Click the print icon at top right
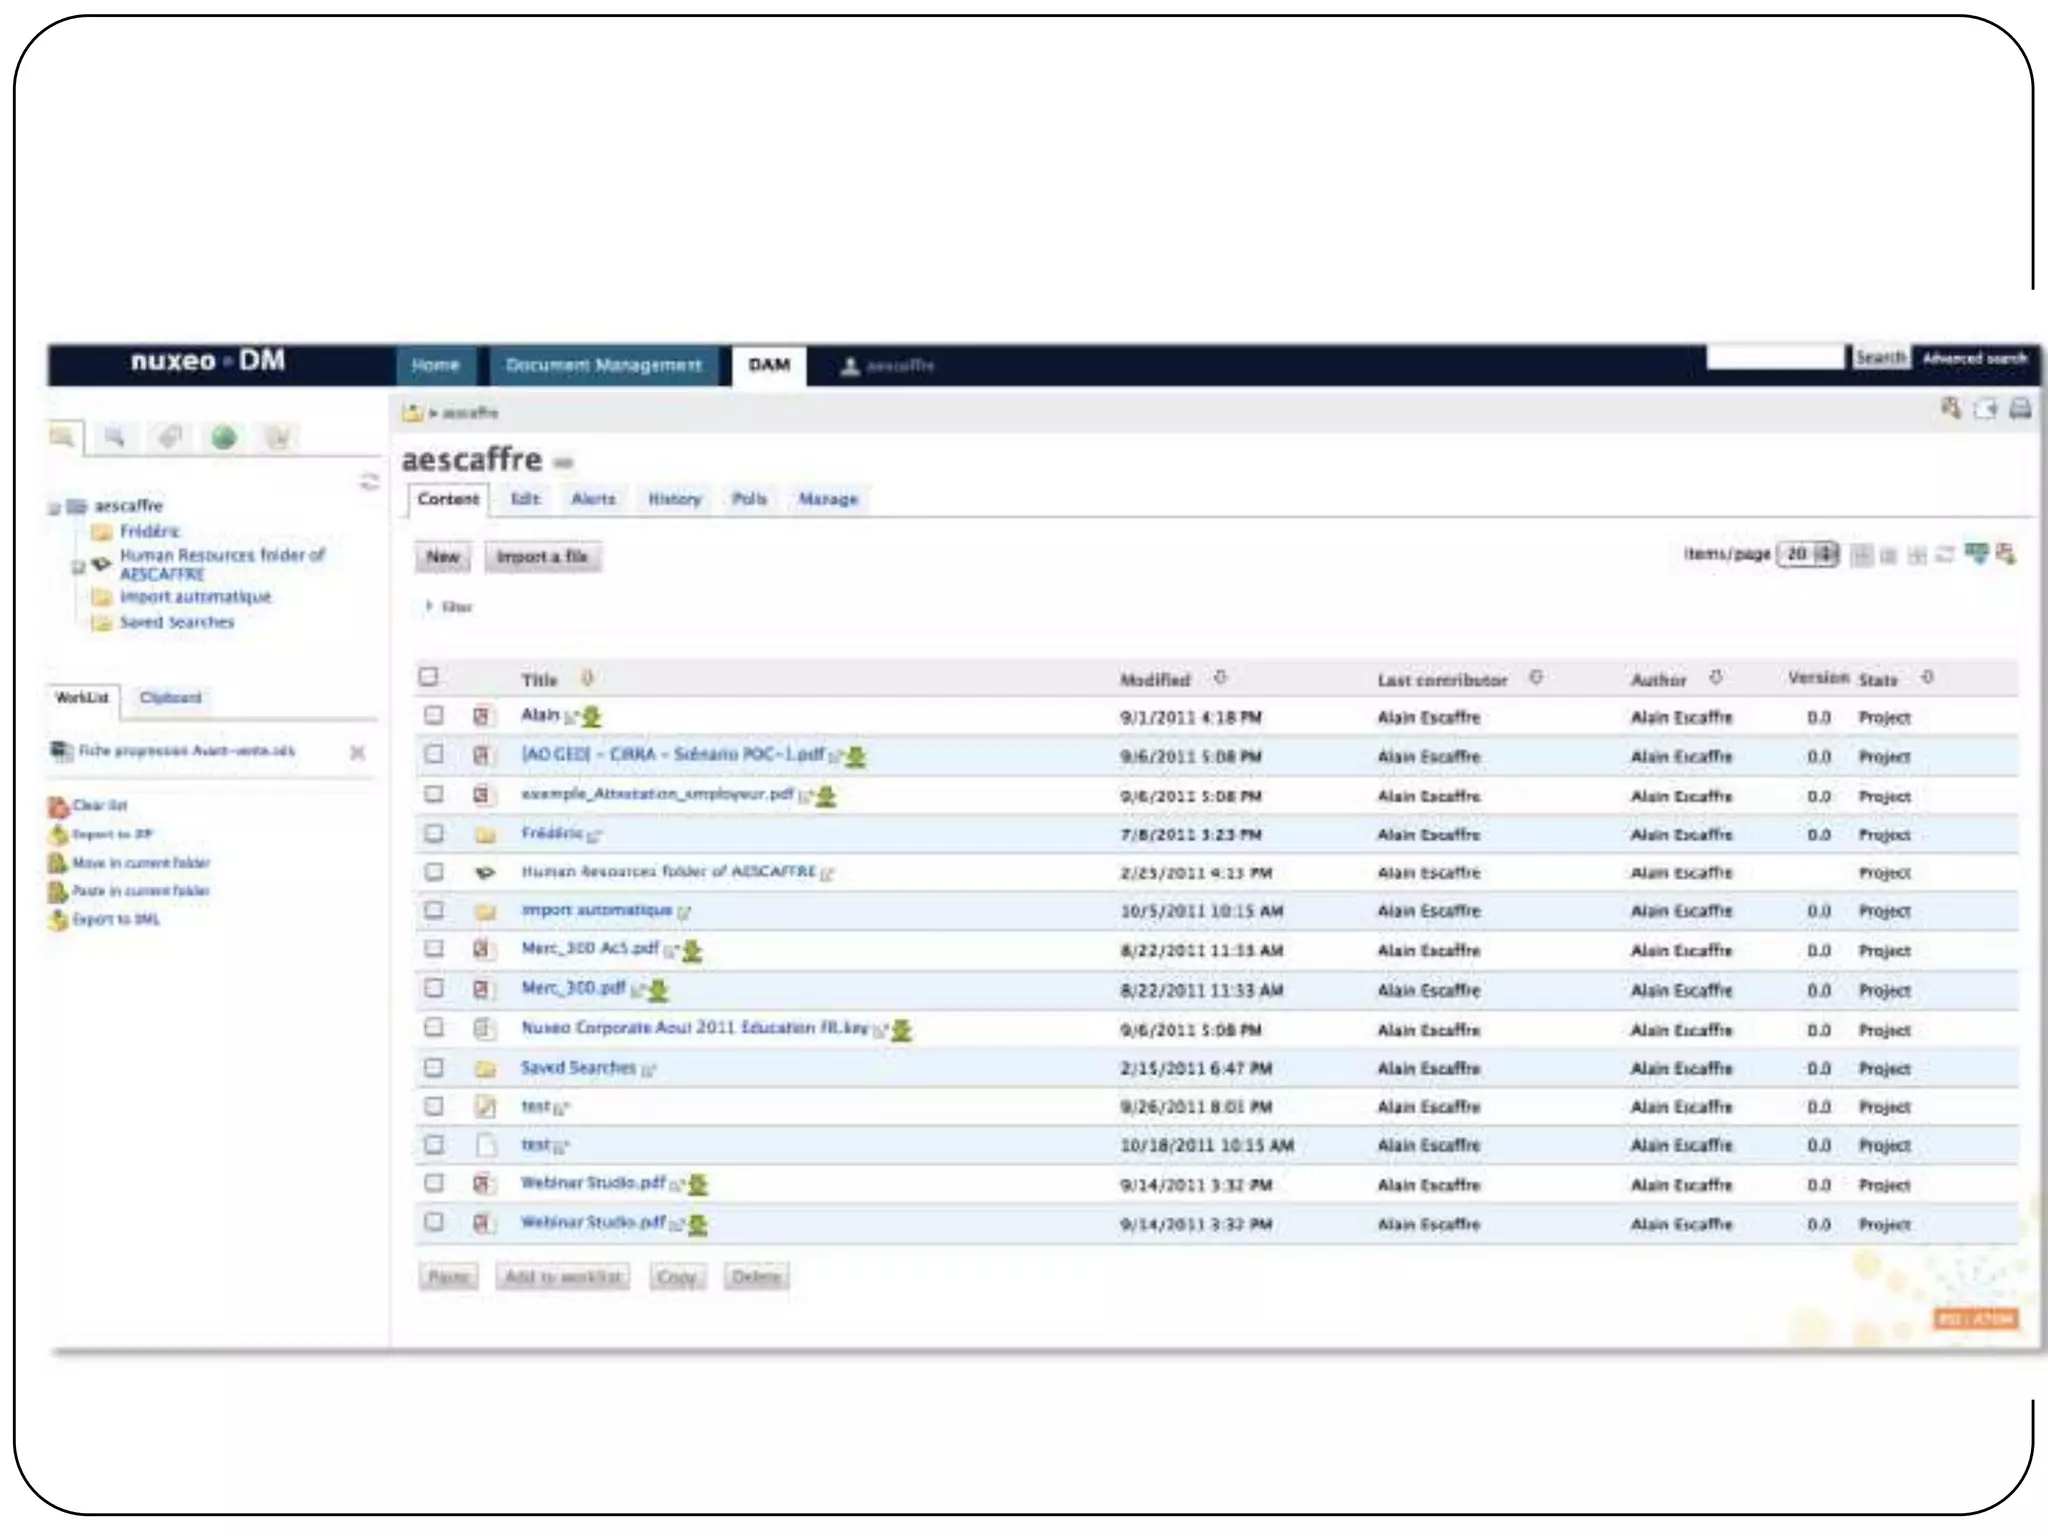 point(2020,408)
